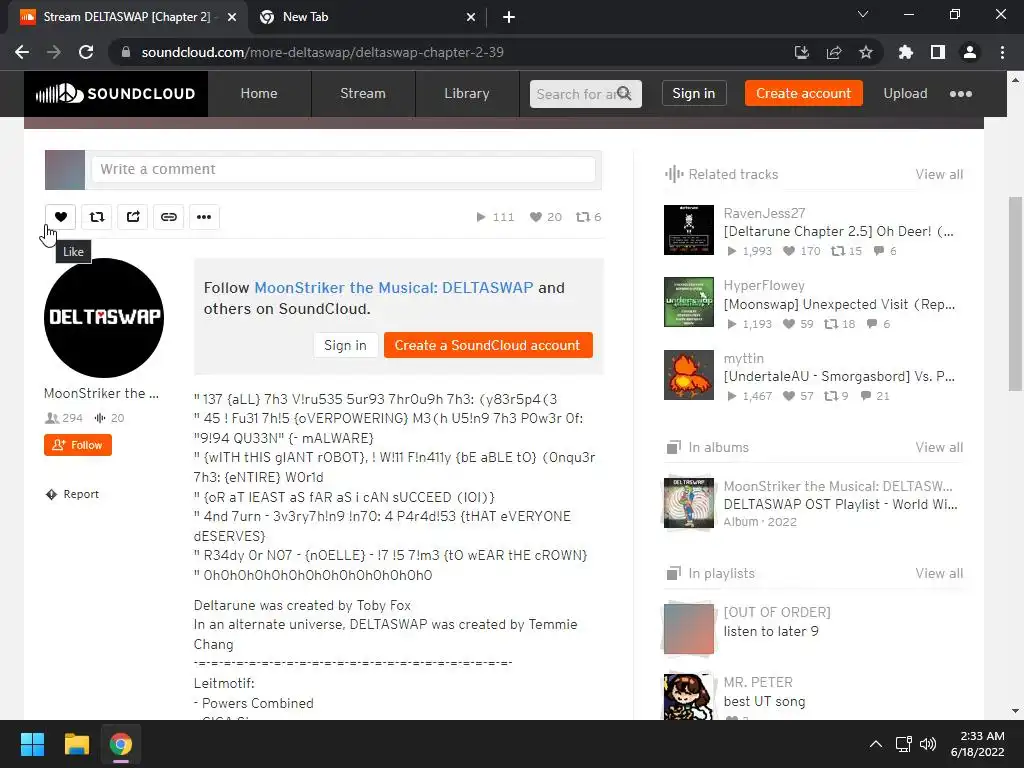Click Create a SoundCloud account button
Image resolution: width=1024 pixels, height=768 pixels.
(x=488, y=345)
